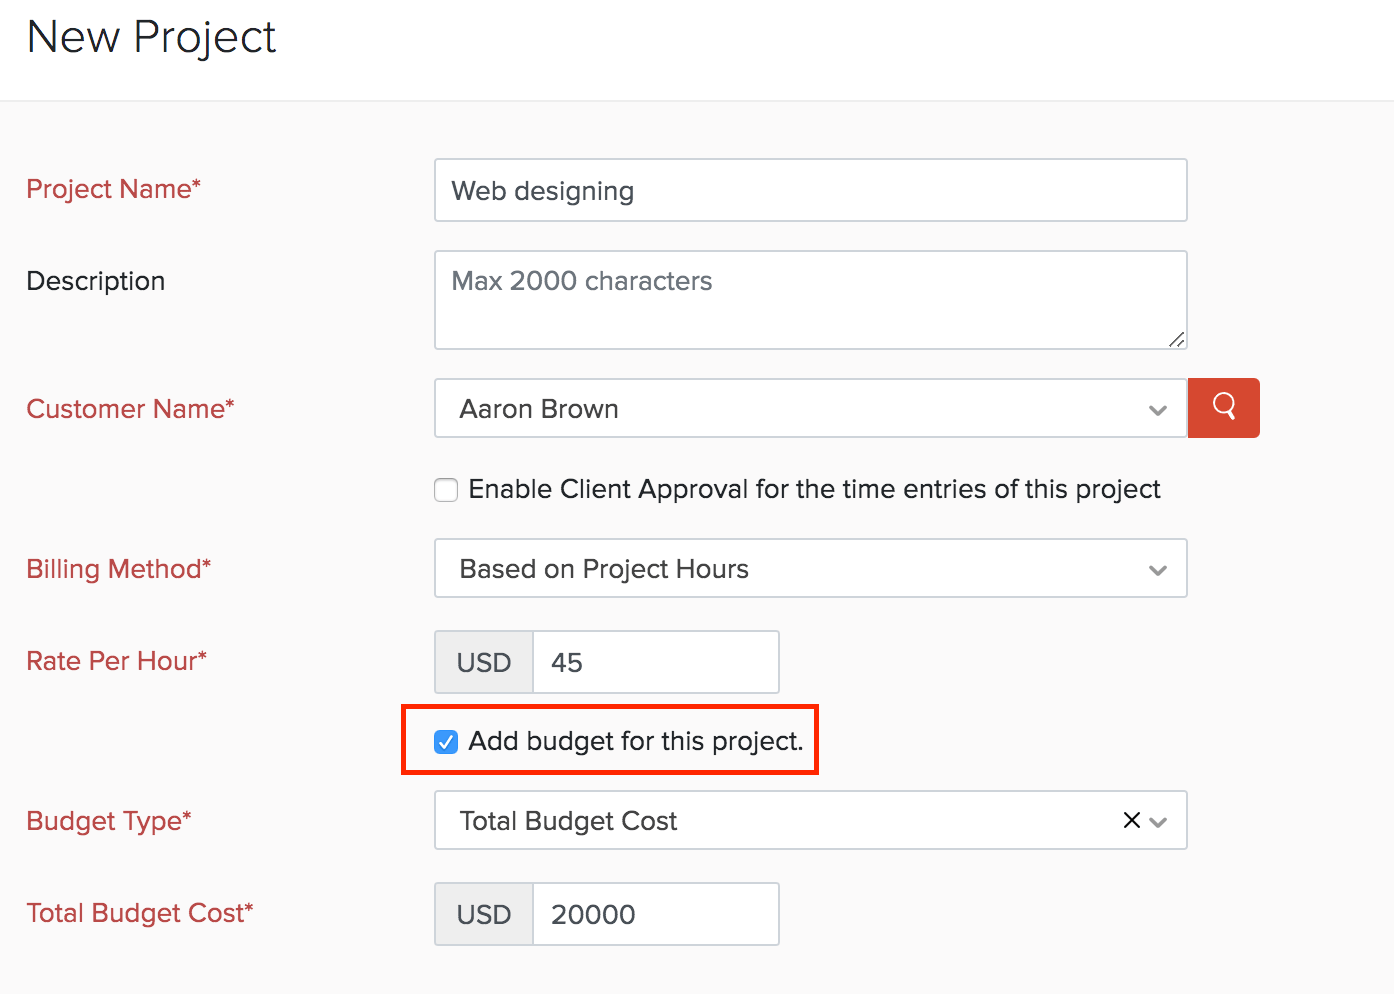Click the USD label beside Total Budget Cost
Screen dimensions: 1394x996
pos(483,913)
